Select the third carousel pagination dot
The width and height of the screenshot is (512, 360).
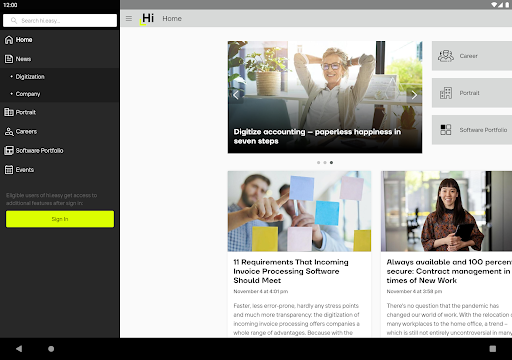pos(331,163)
